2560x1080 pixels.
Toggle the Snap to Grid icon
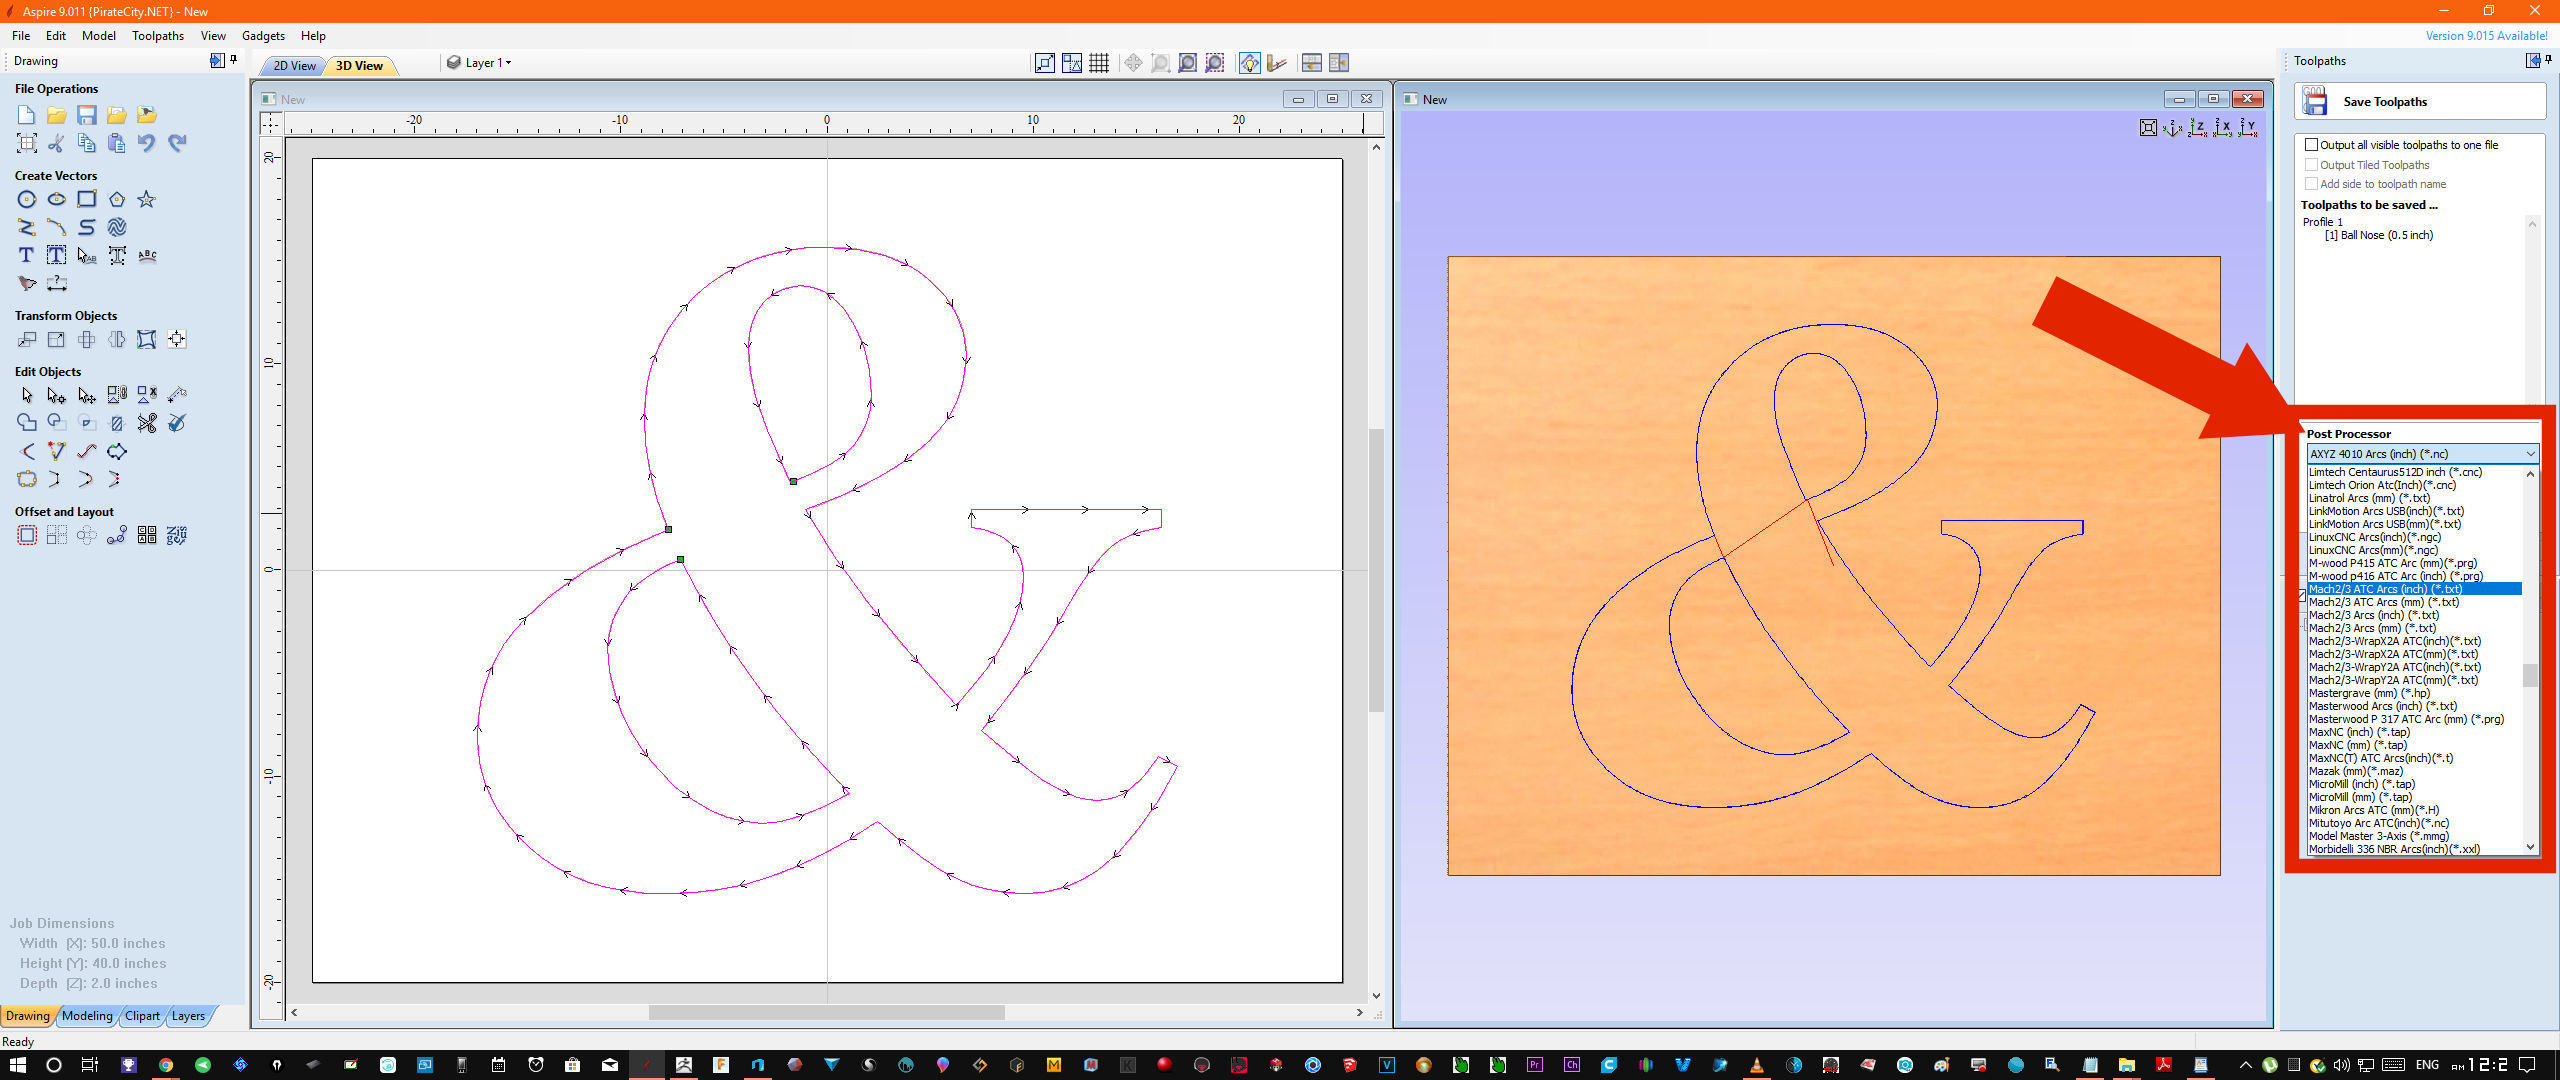point(1099,63)
